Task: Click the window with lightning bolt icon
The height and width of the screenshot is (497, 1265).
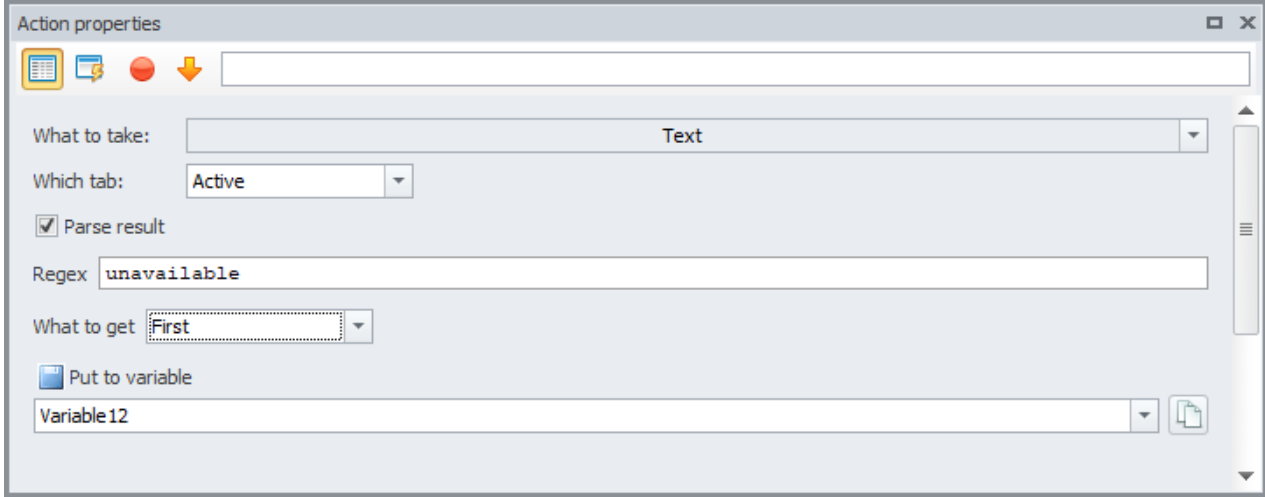Action: pyautogui.click(x=91, y=69)
